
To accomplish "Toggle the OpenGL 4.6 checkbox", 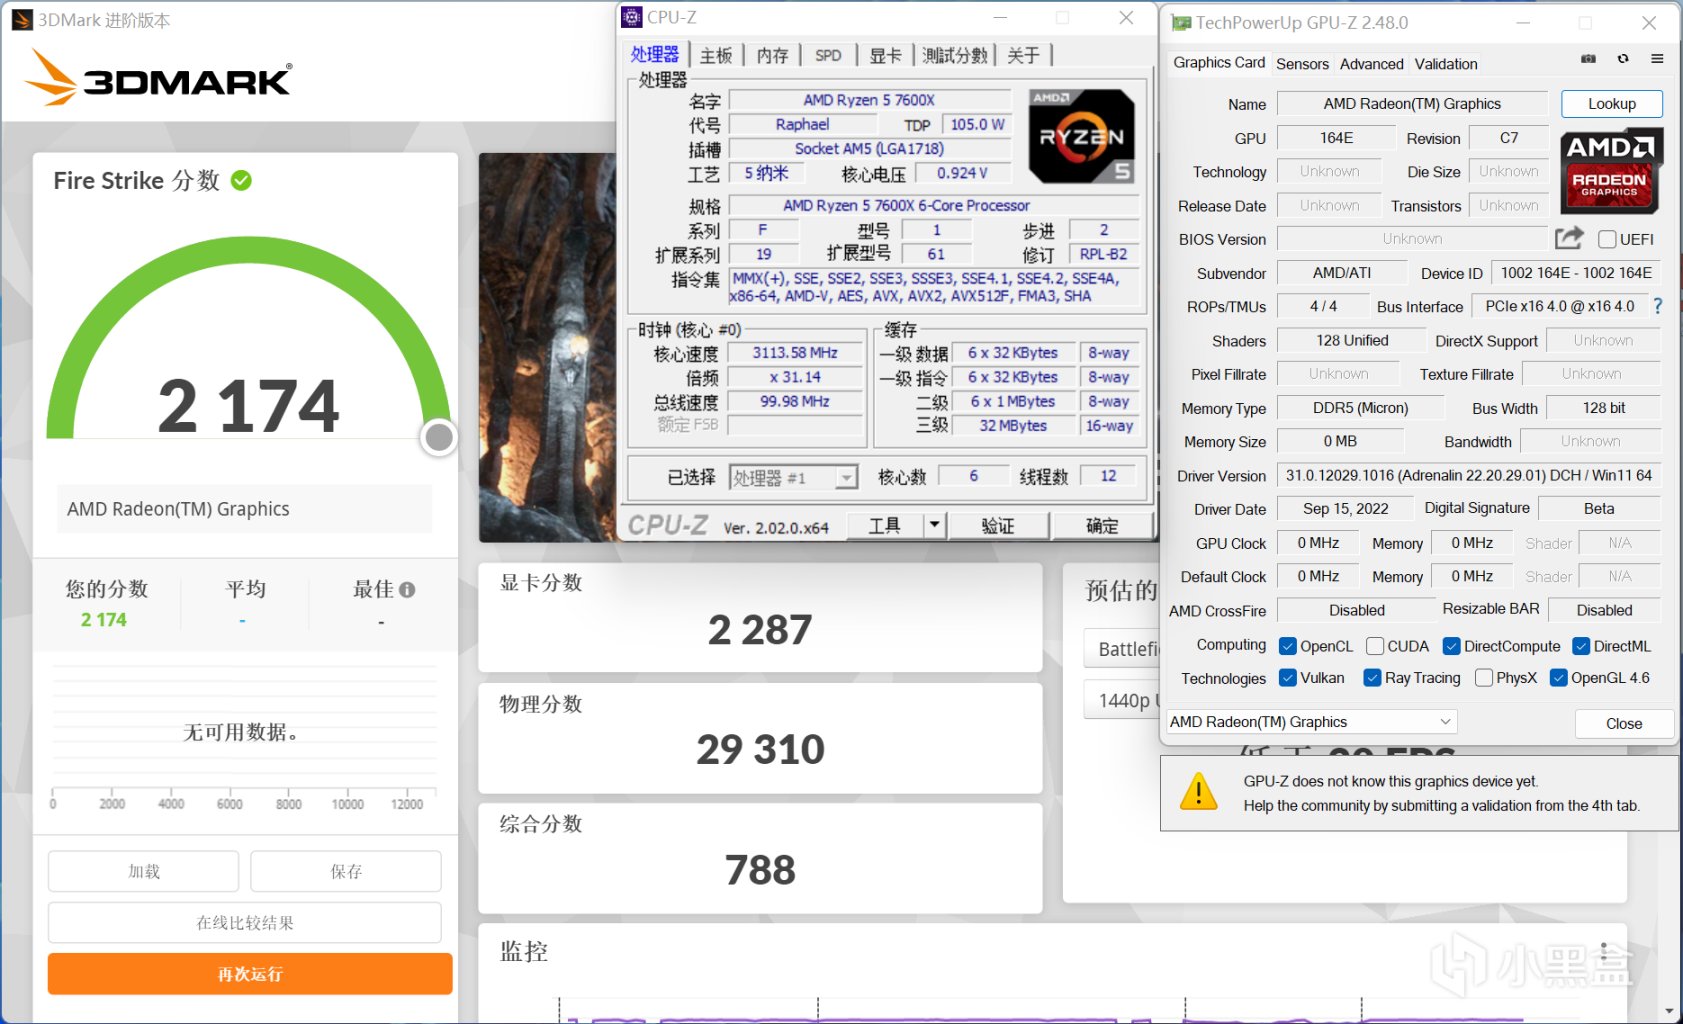I will [x=1558, y=678].
